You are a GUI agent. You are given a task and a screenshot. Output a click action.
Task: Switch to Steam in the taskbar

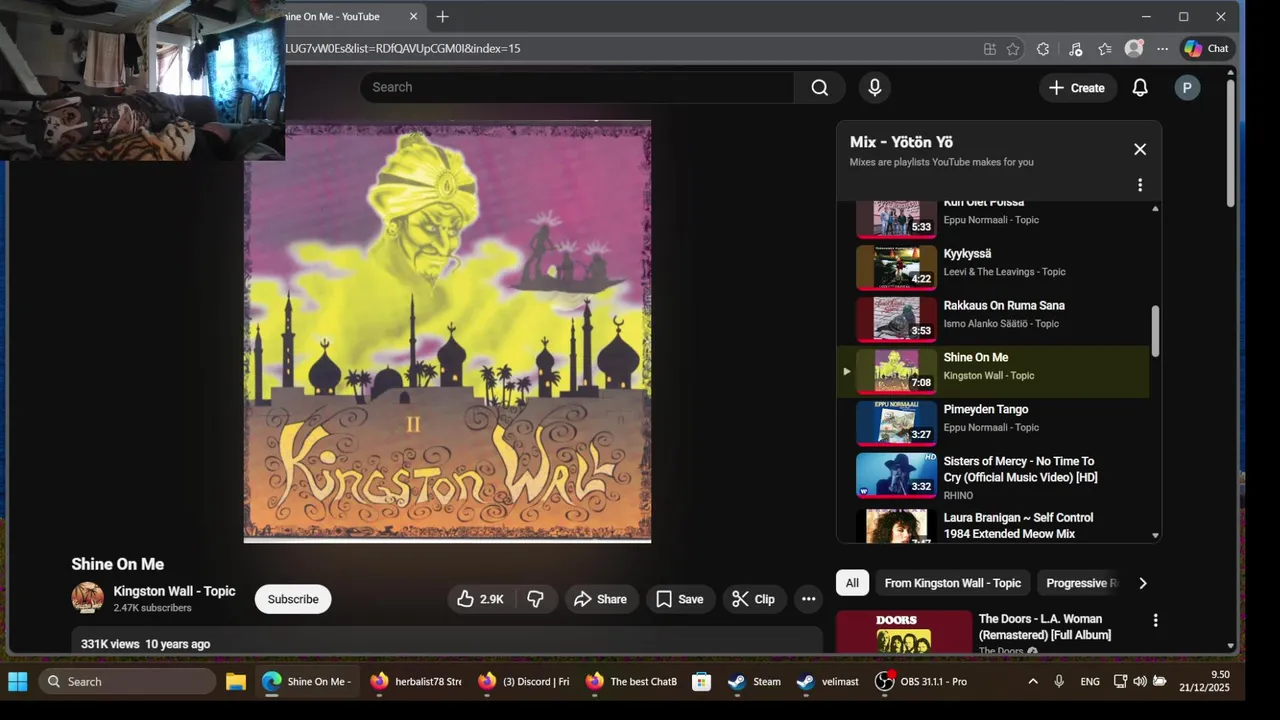(x=755, y=682)
